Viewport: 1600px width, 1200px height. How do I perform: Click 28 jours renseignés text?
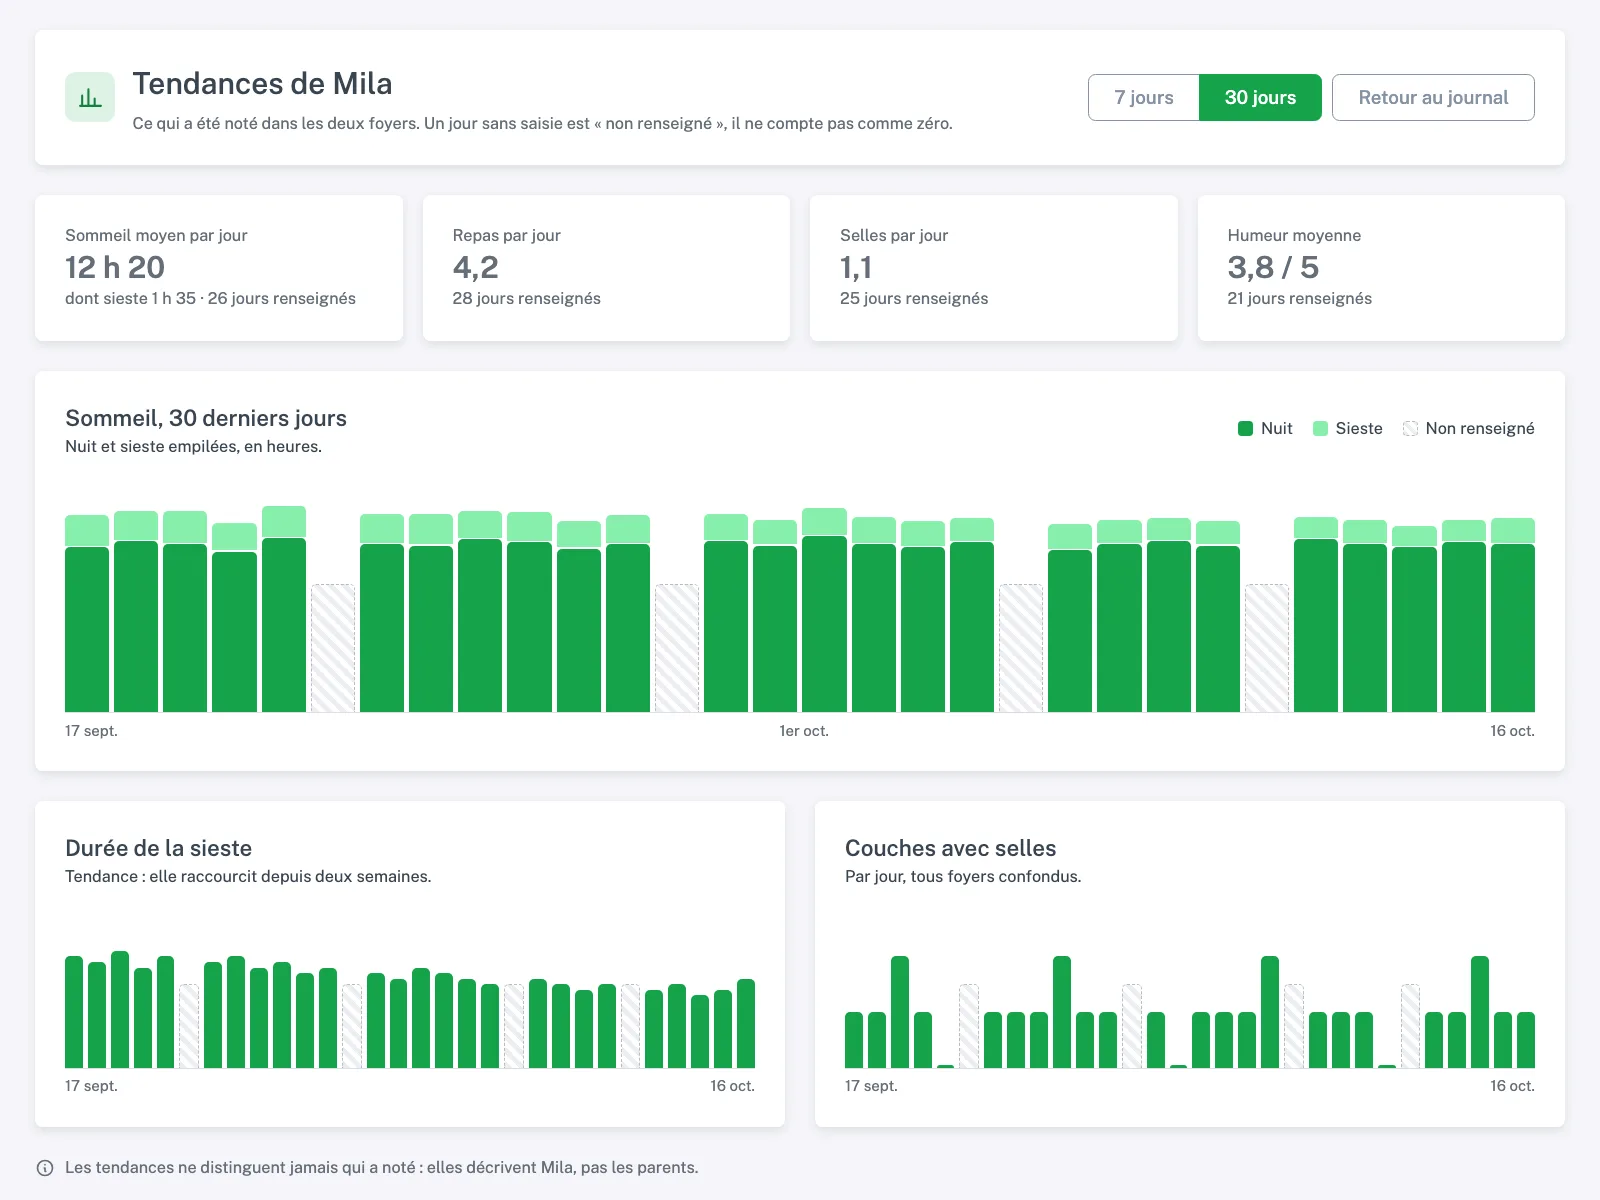(526, 298)
